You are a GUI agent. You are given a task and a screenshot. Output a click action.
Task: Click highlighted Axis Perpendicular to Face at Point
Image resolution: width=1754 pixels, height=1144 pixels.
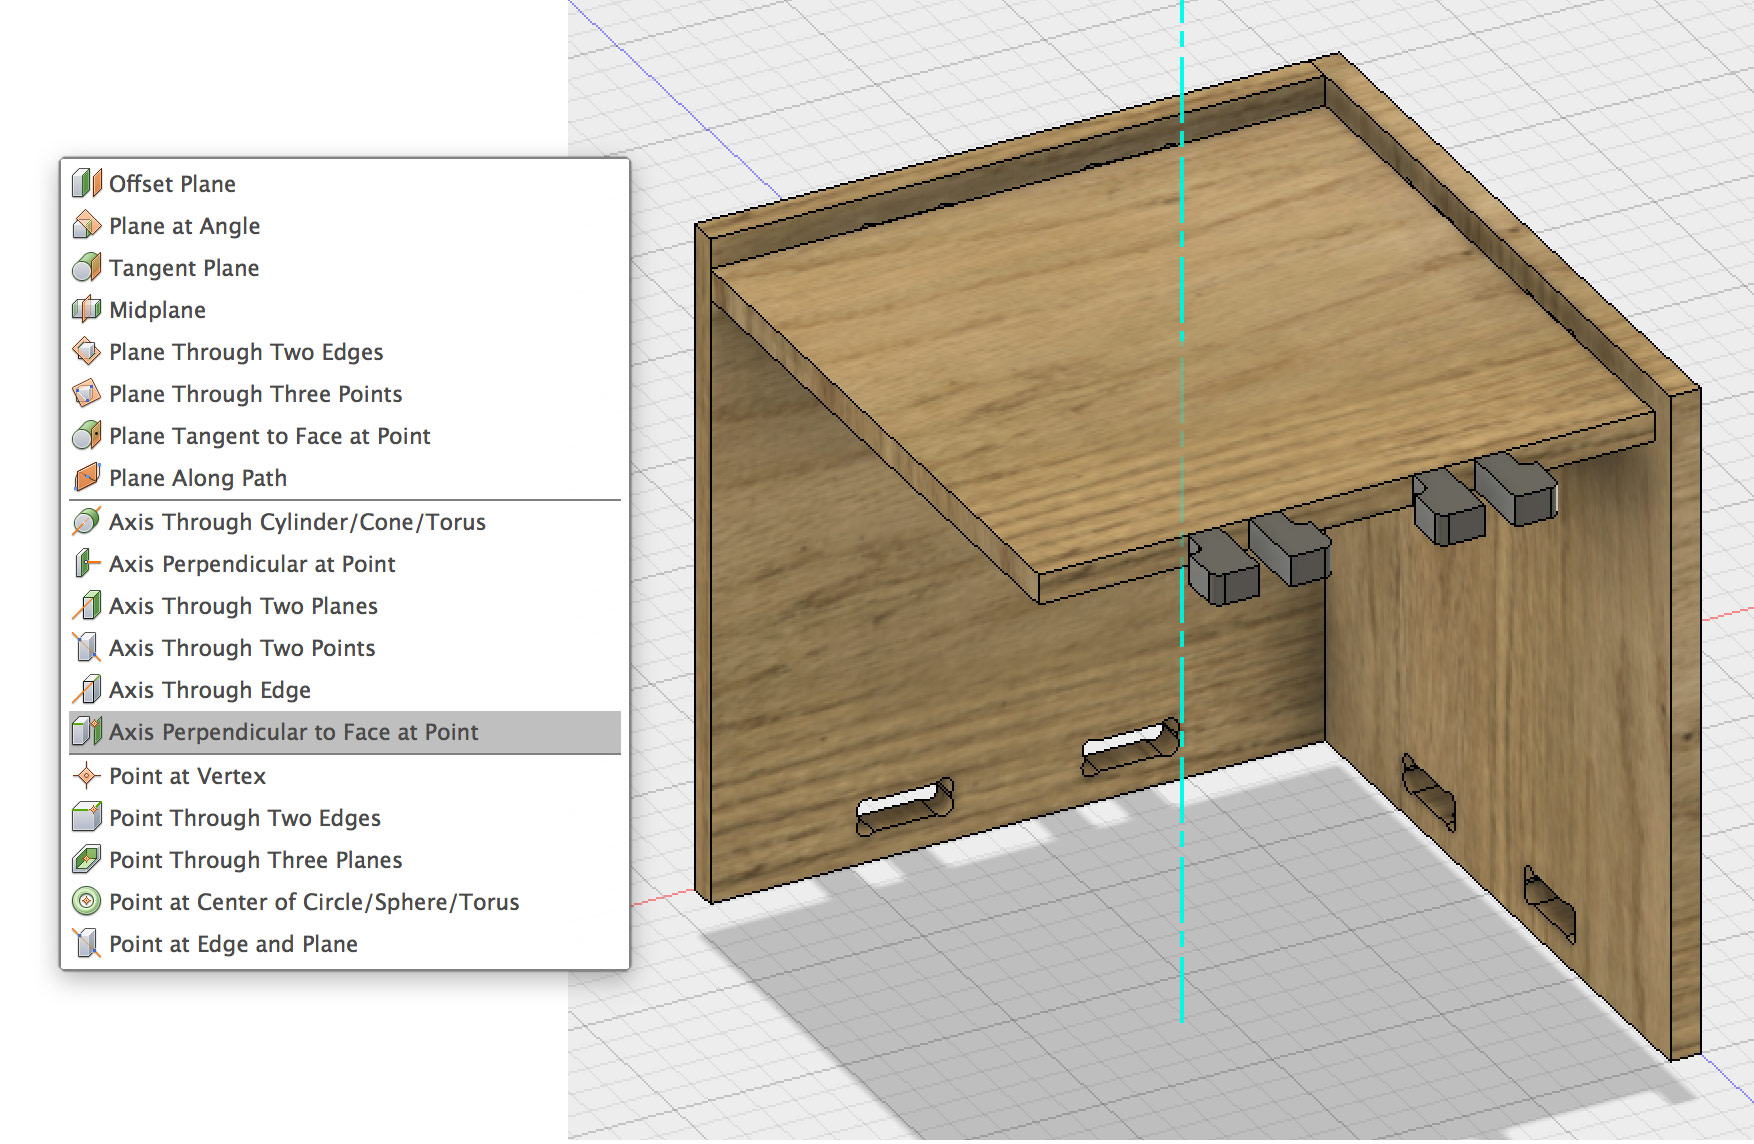point(293,732)
